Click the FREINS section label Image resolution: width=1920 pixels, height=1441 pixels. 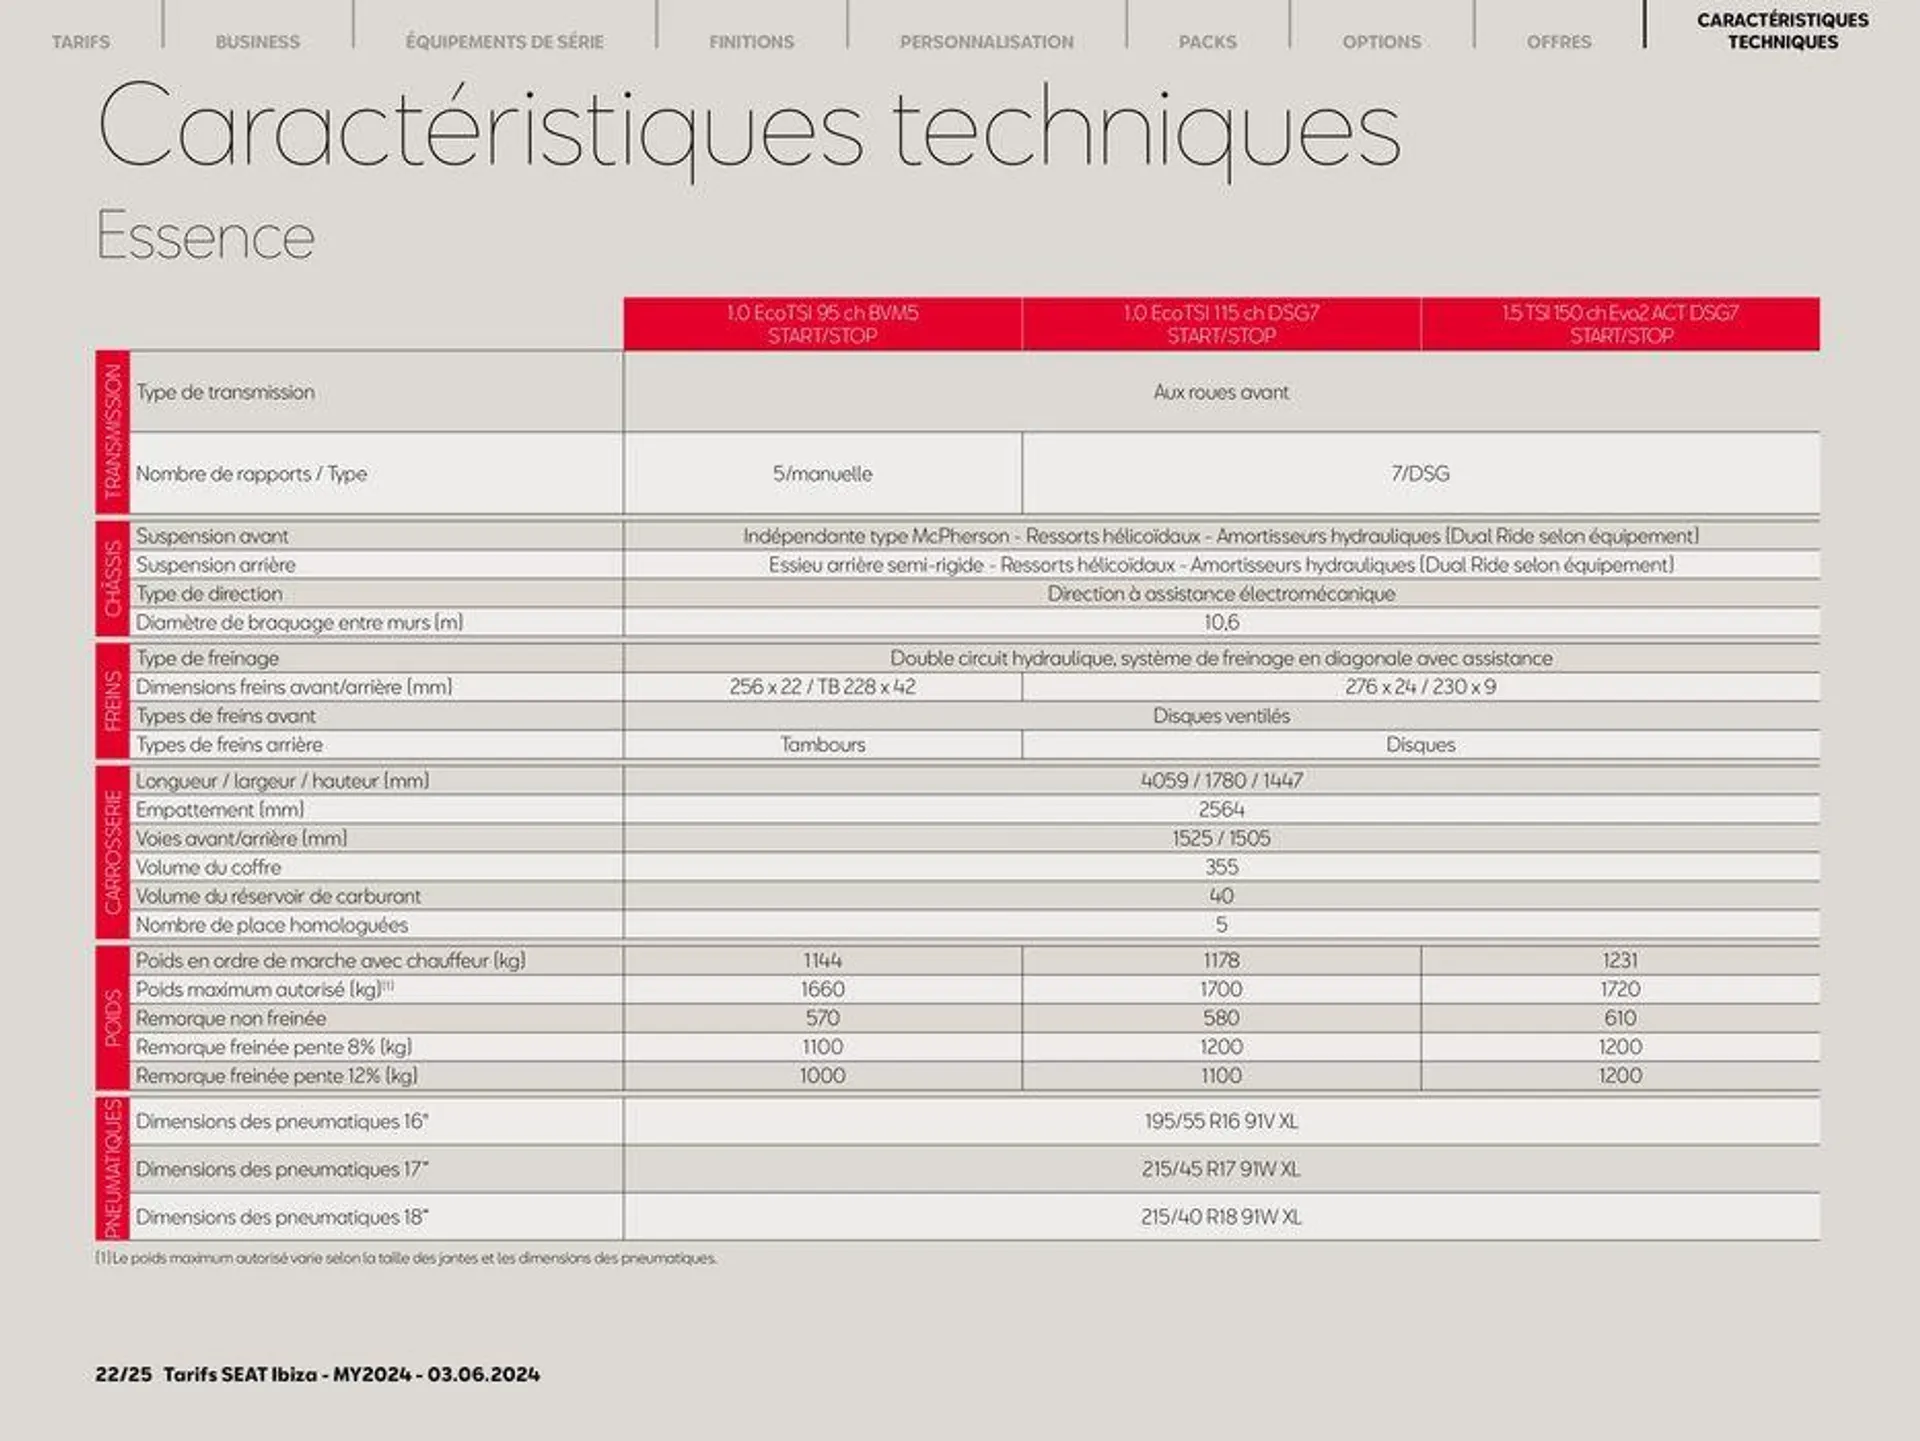coord(113,701)
